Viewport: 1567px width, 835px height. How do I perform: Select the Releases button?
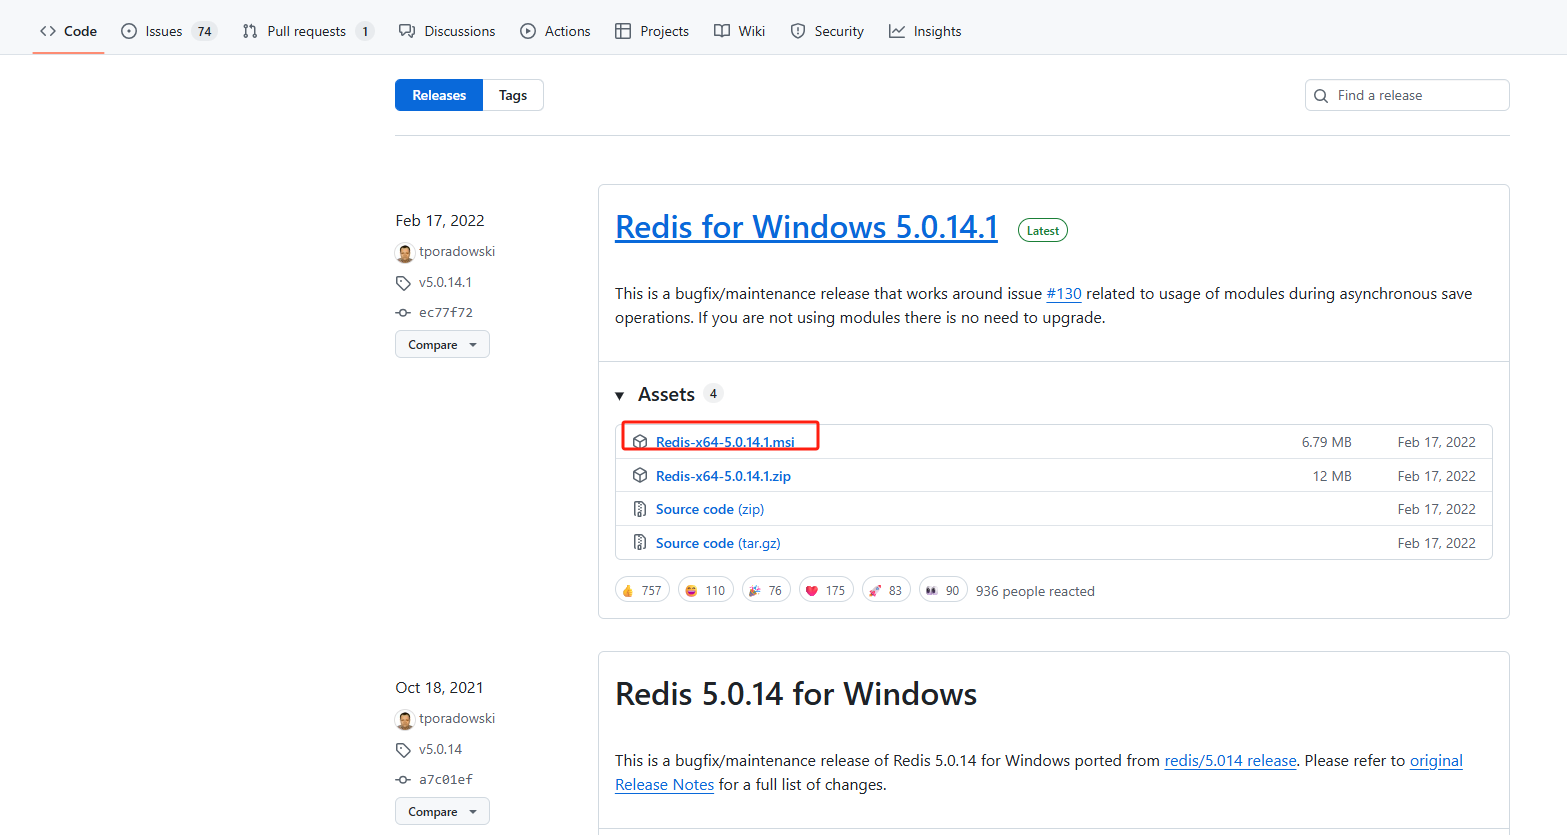439,95
